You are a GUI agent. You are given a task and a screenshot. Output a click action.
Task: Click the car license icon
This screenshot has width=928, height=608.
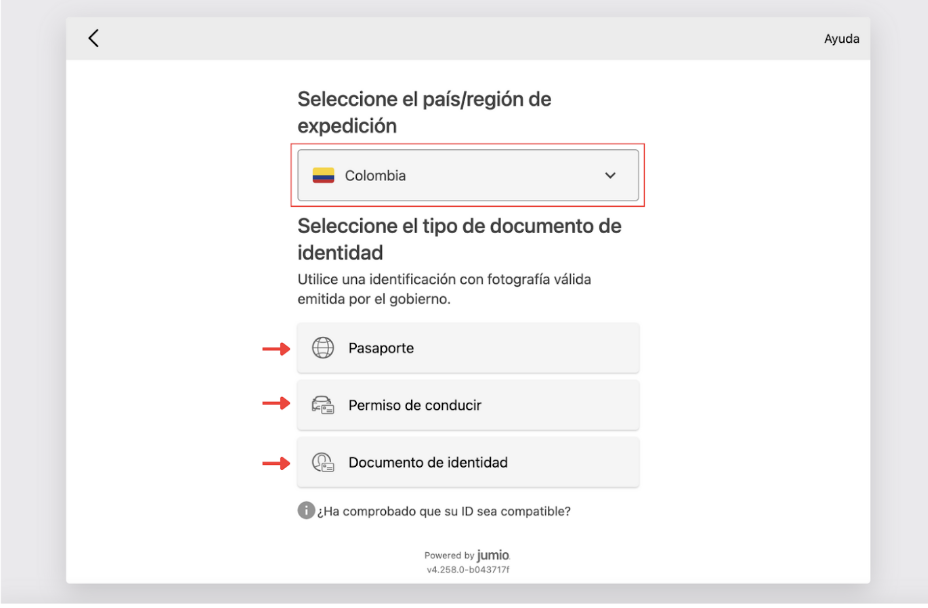pos(322,405)
